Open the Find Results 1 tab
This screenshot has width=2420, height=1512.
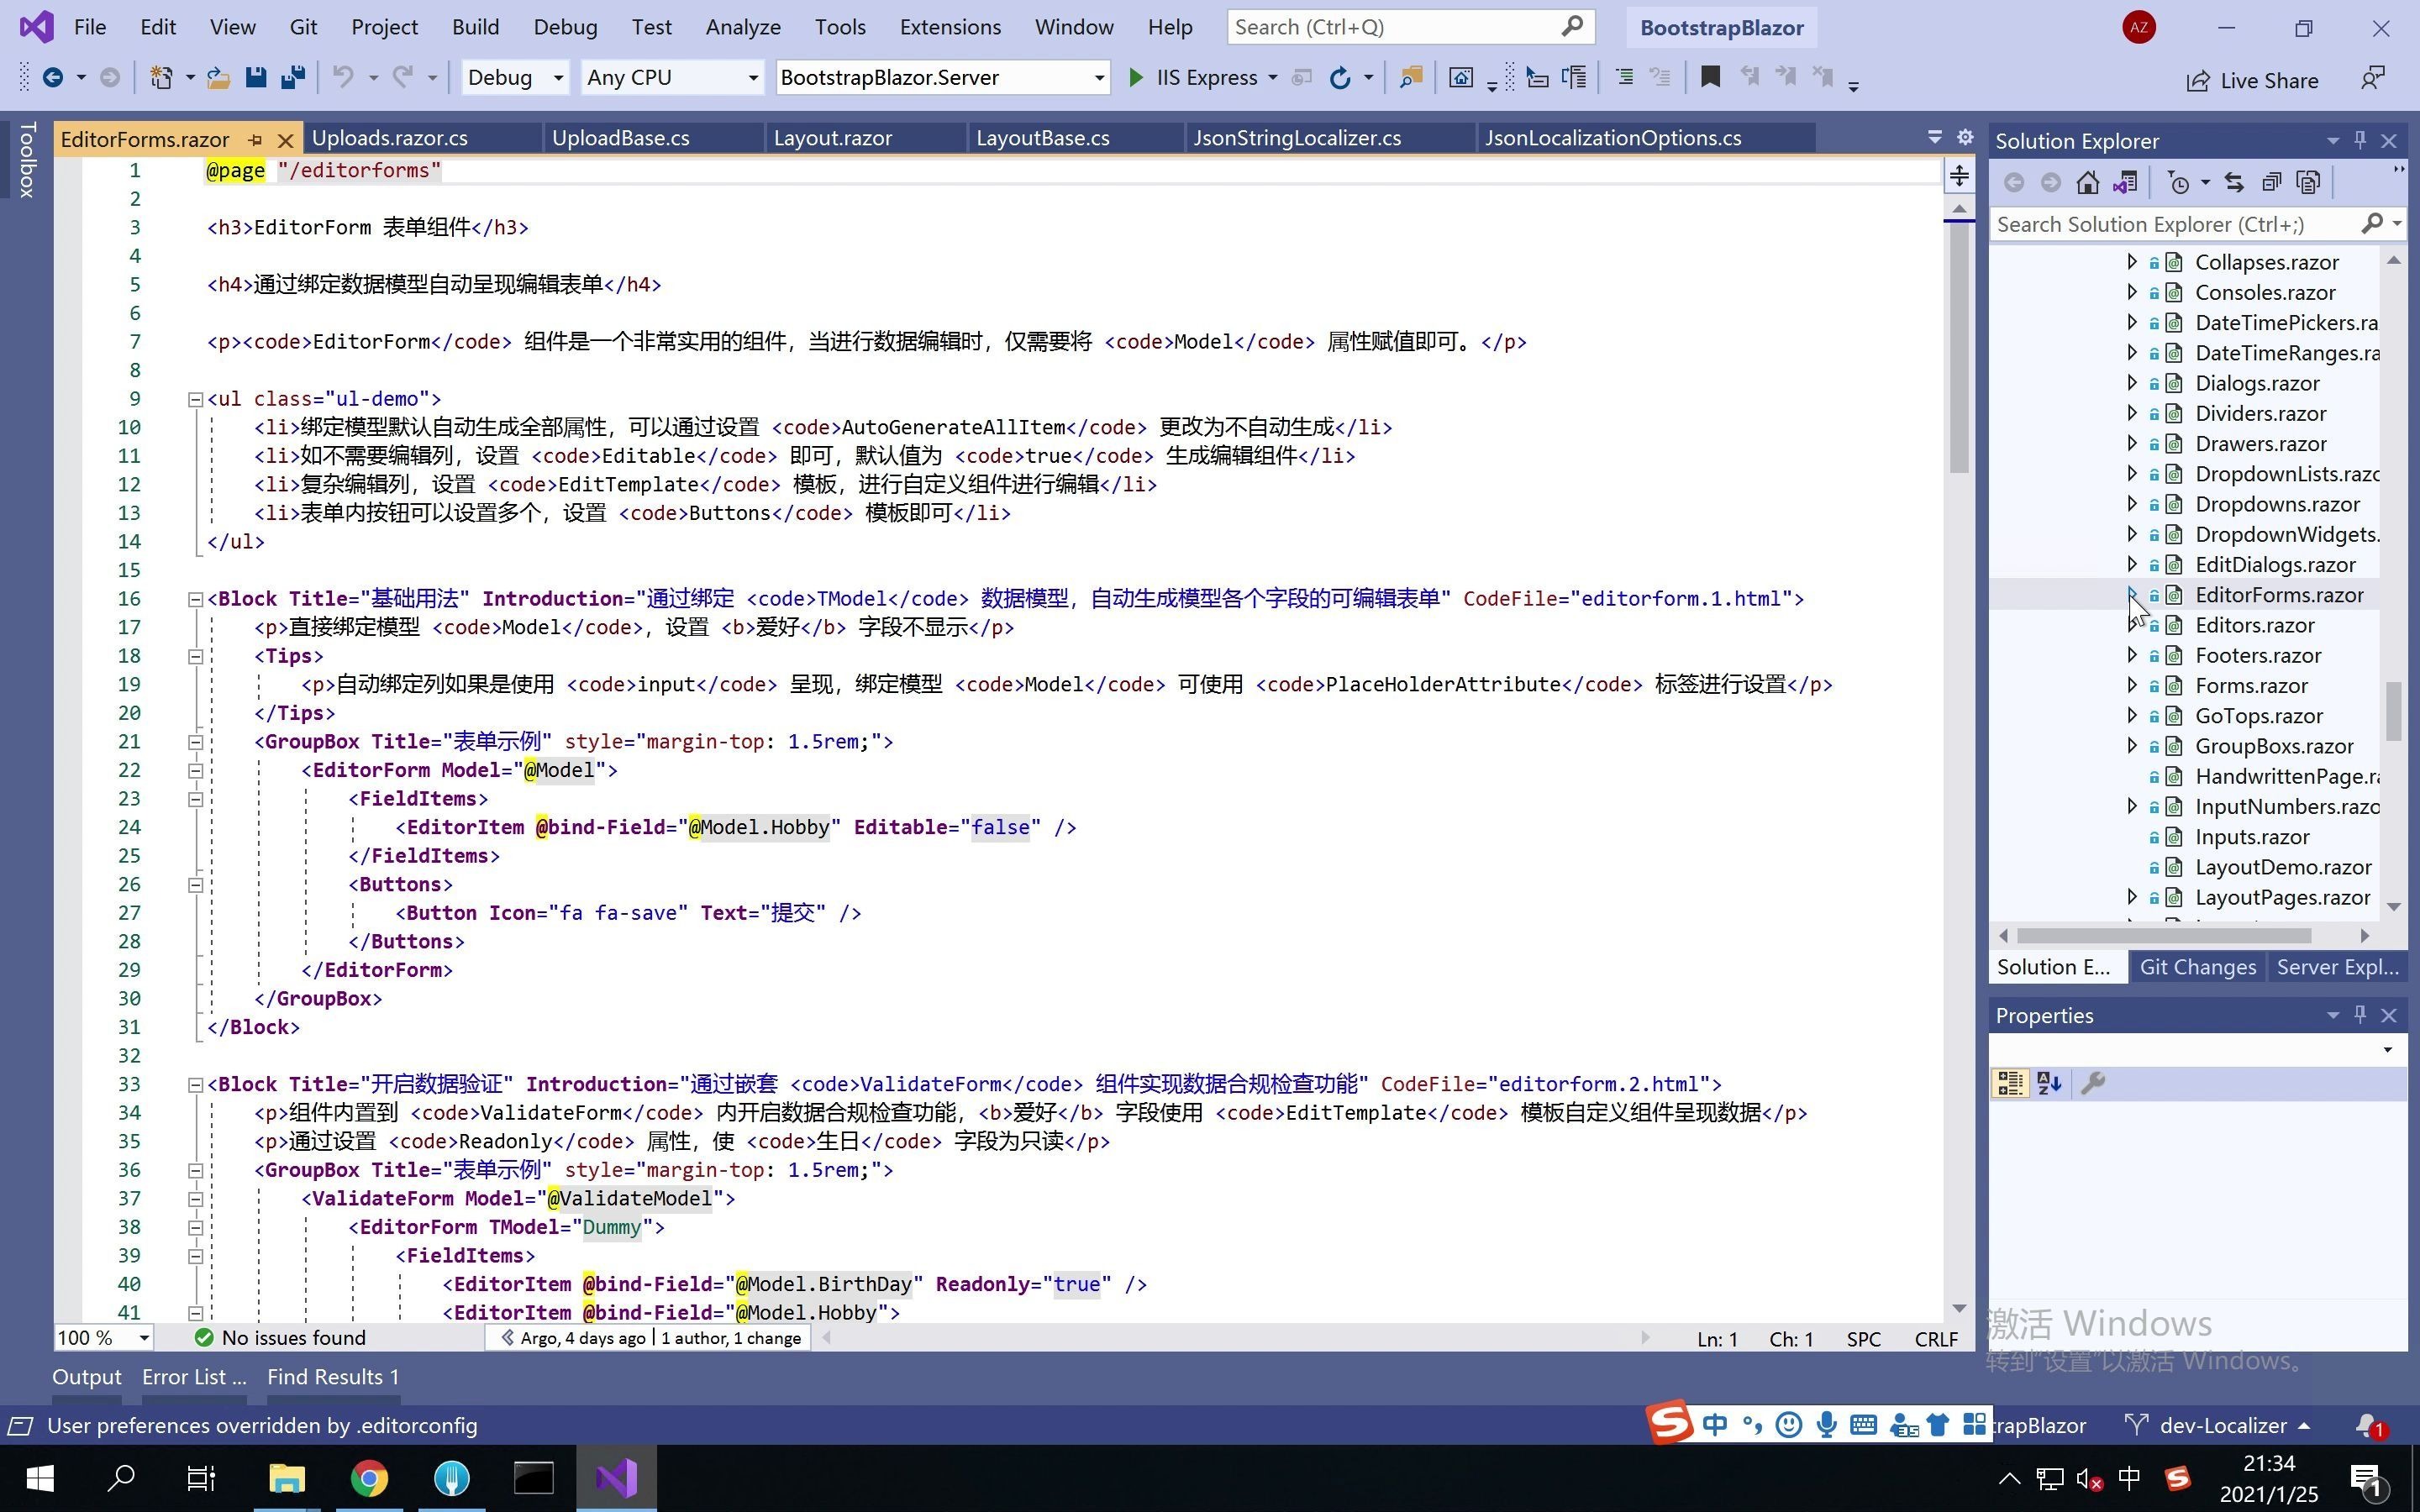point(332,1377)
